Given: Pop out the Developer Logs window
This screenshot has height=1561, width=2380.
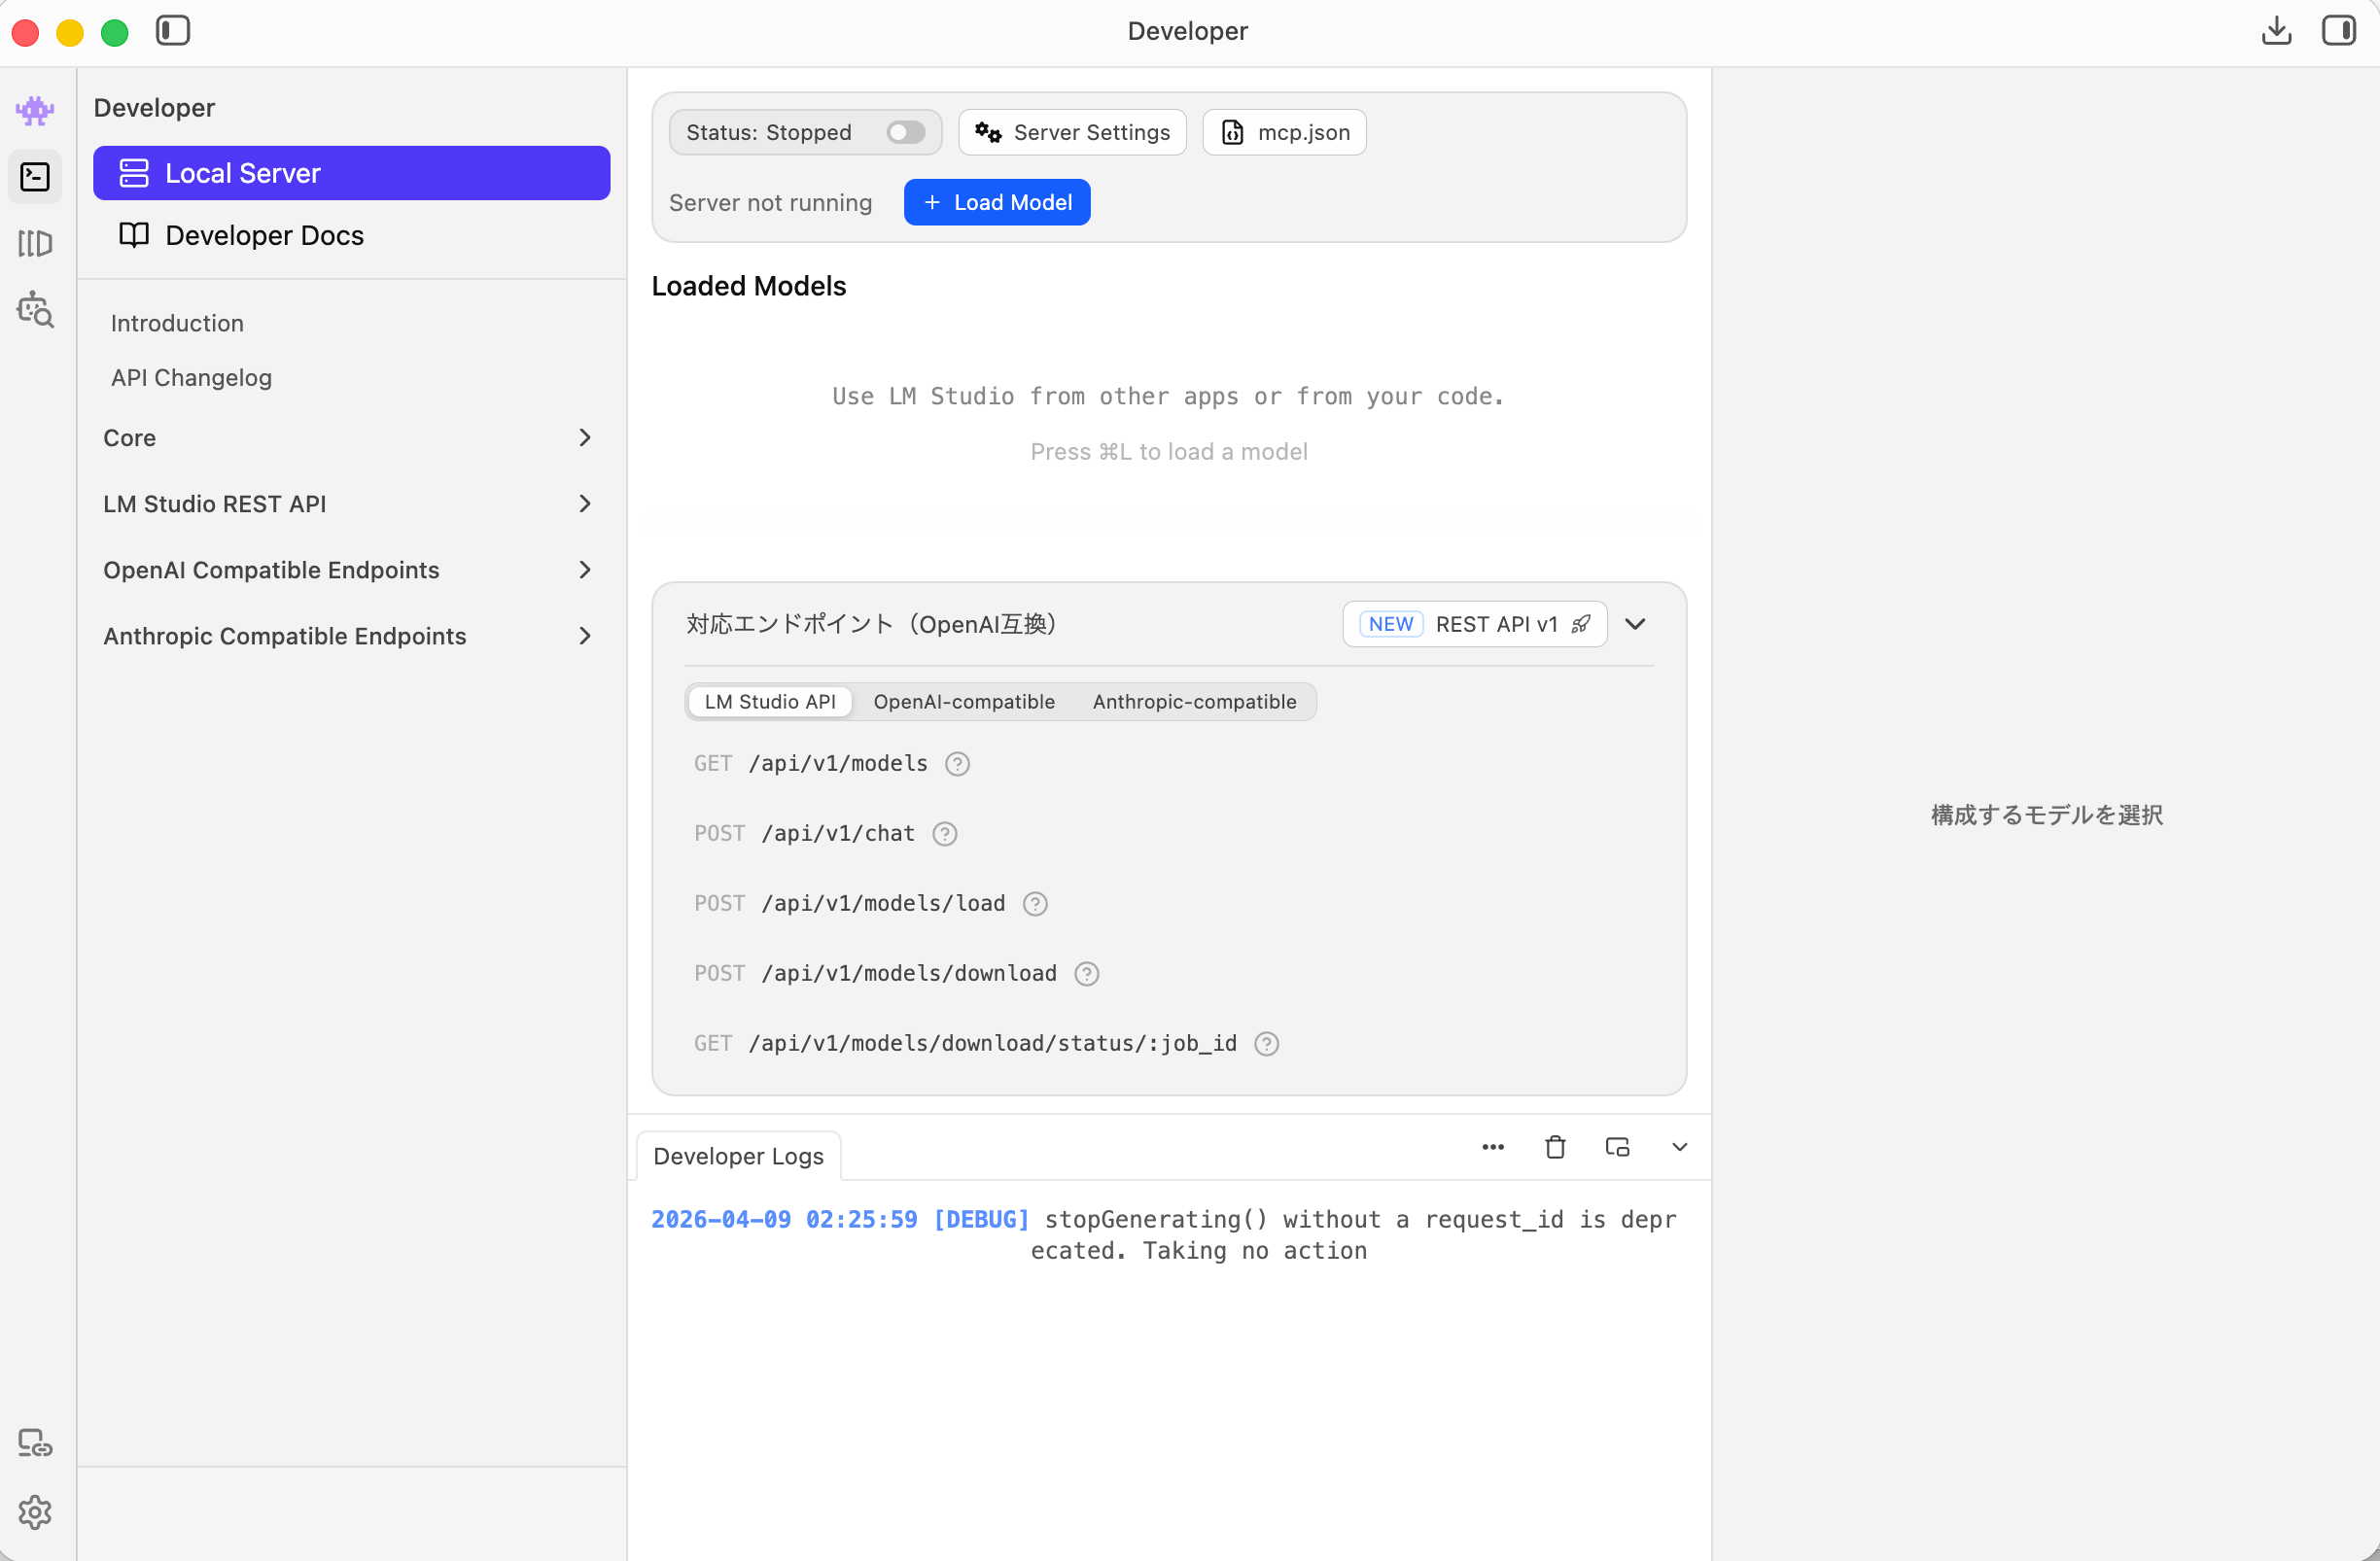Looking at the screenshot, I should (x=1617, y=1147).
